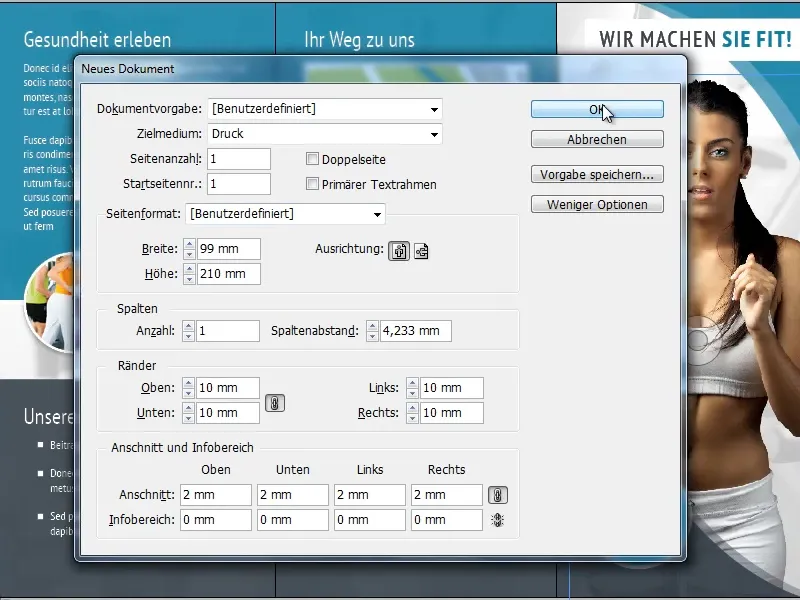800x600 pixels.
Task: Click 'WIR MACHEN SIE FIT!' headline in background
Action: pos(695,39)
